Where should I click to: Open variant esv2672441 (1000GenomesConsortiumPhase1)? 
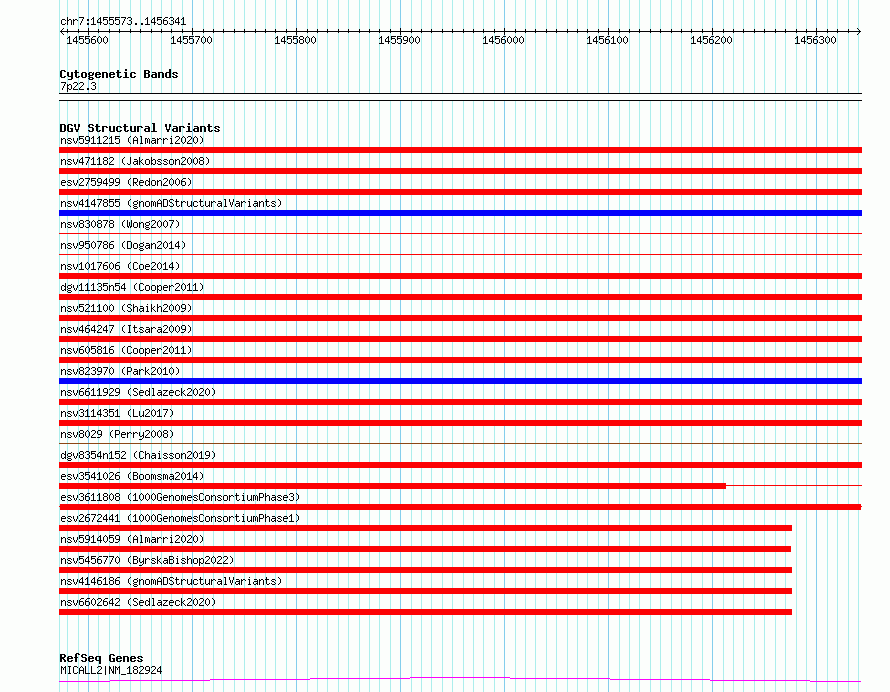180,518
